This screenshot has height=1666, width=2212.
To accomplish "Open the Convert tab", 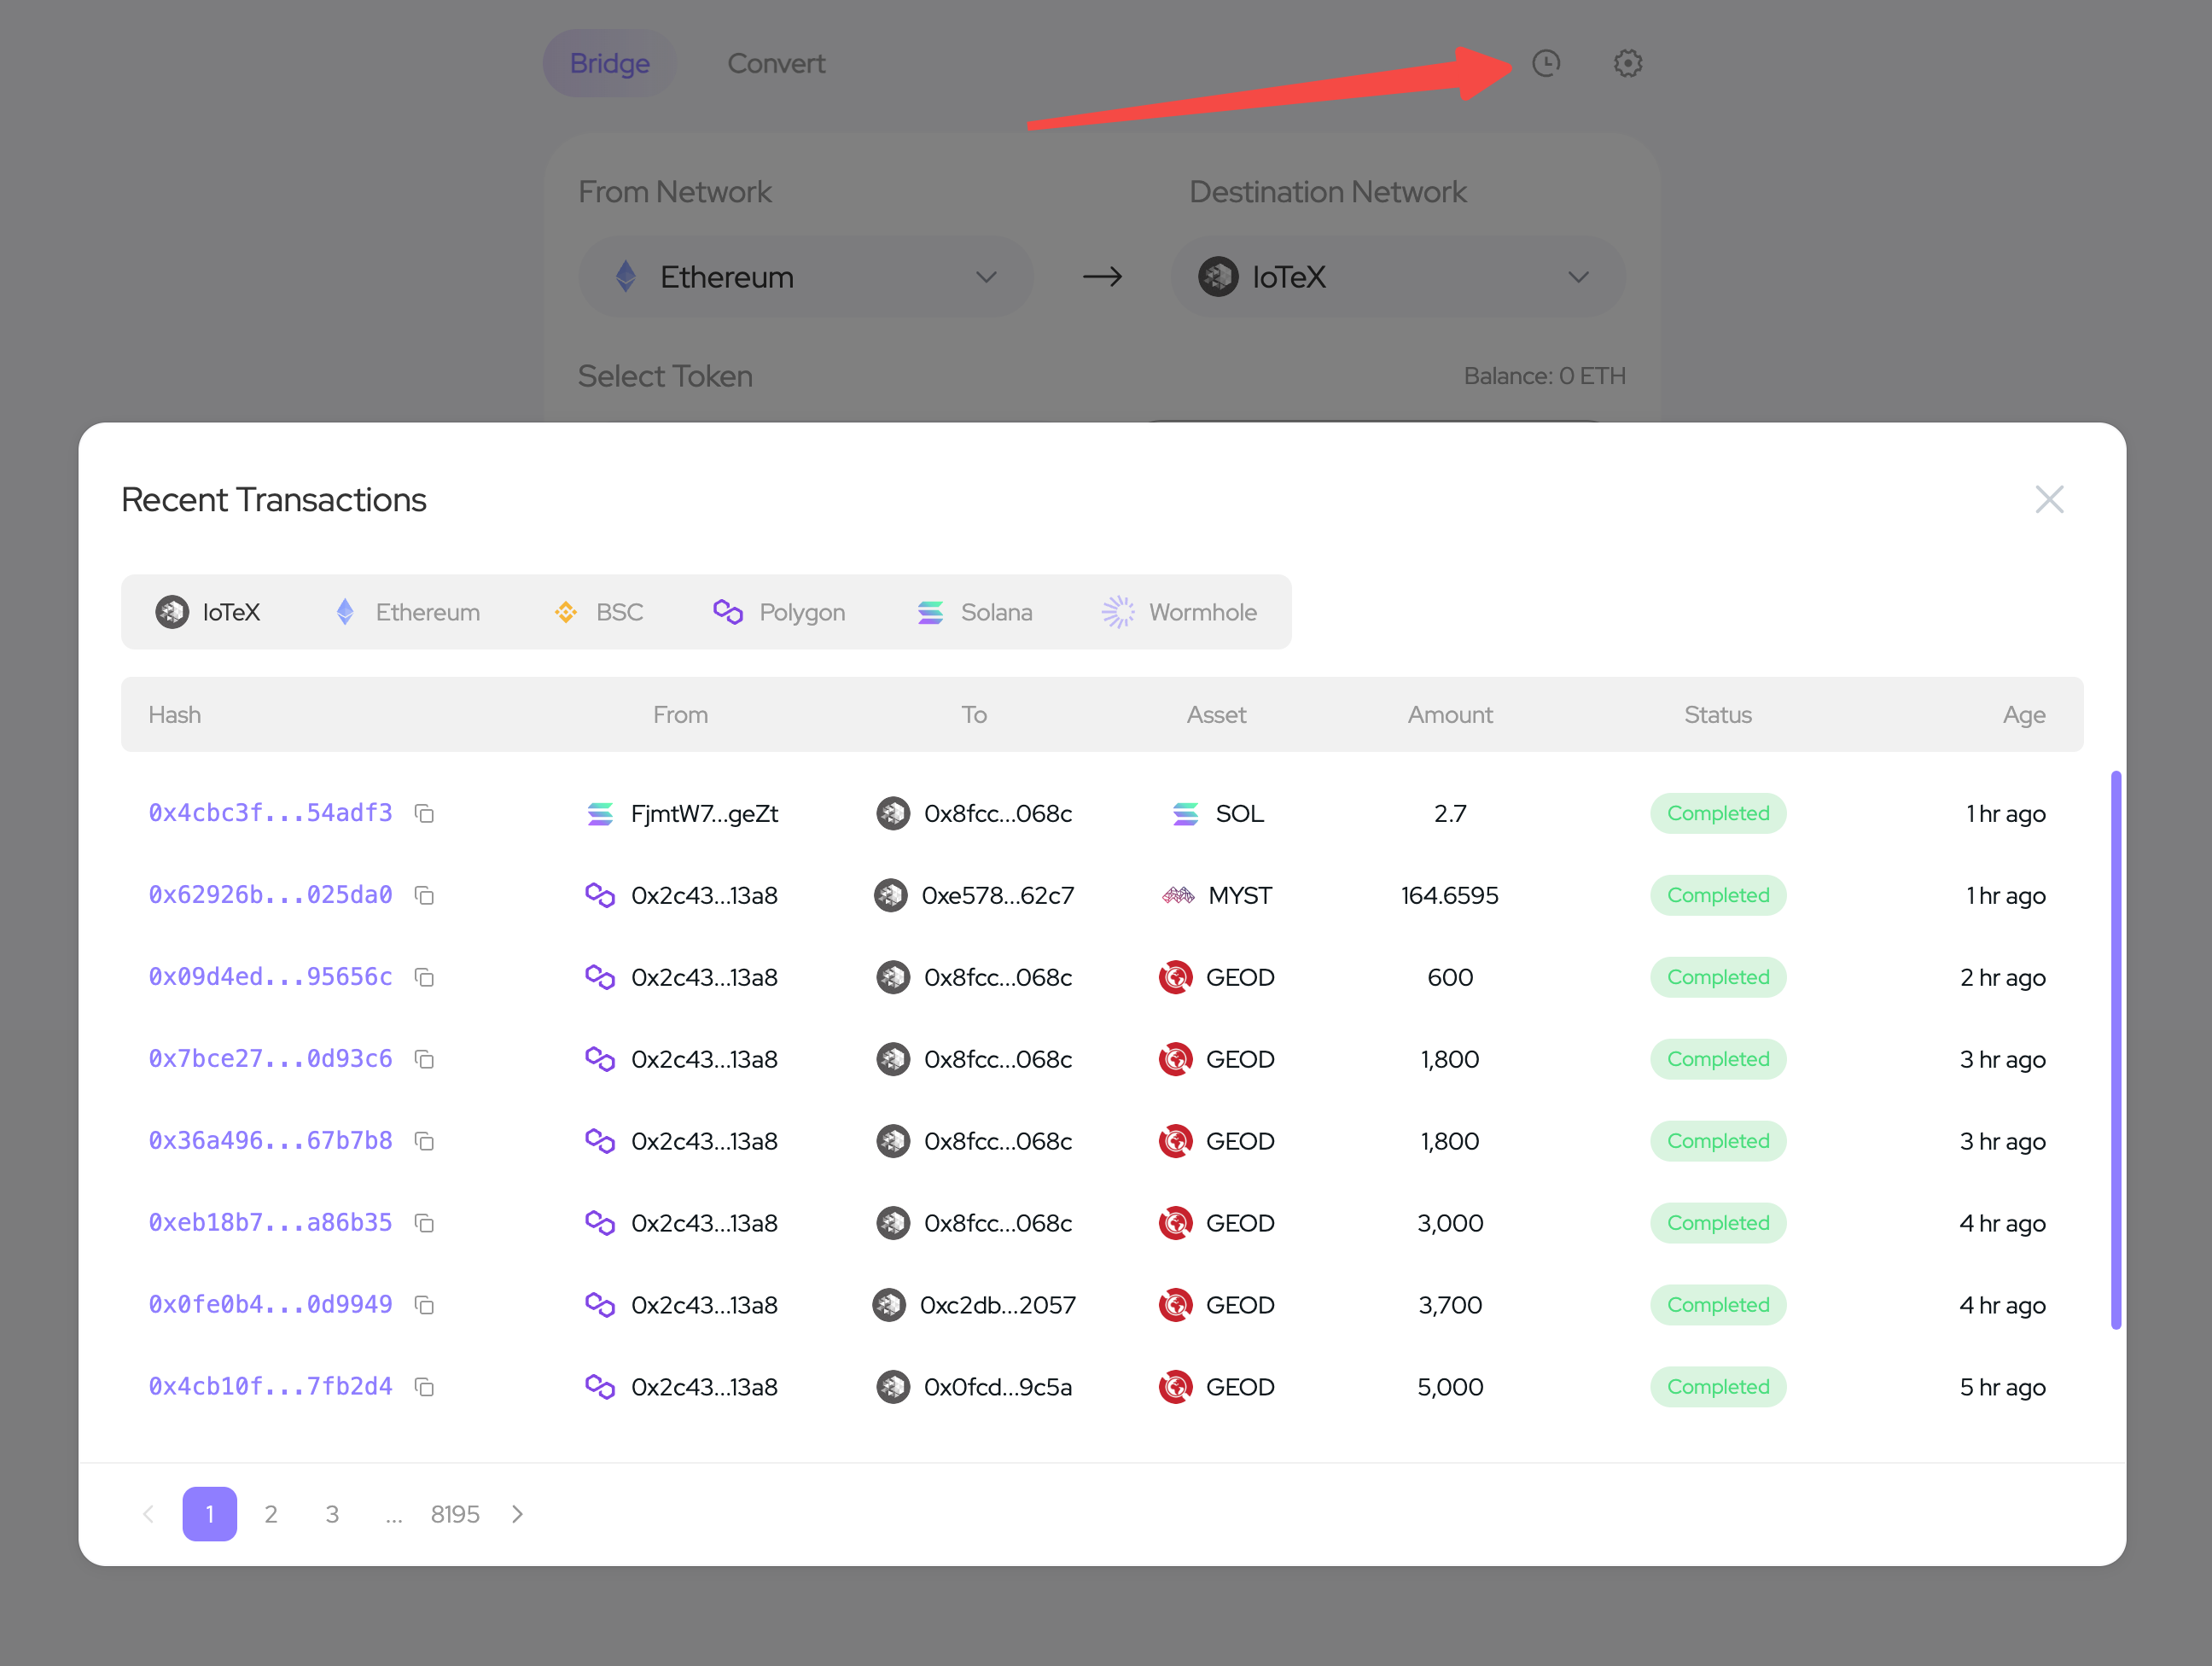I will [x=775, y=63].
